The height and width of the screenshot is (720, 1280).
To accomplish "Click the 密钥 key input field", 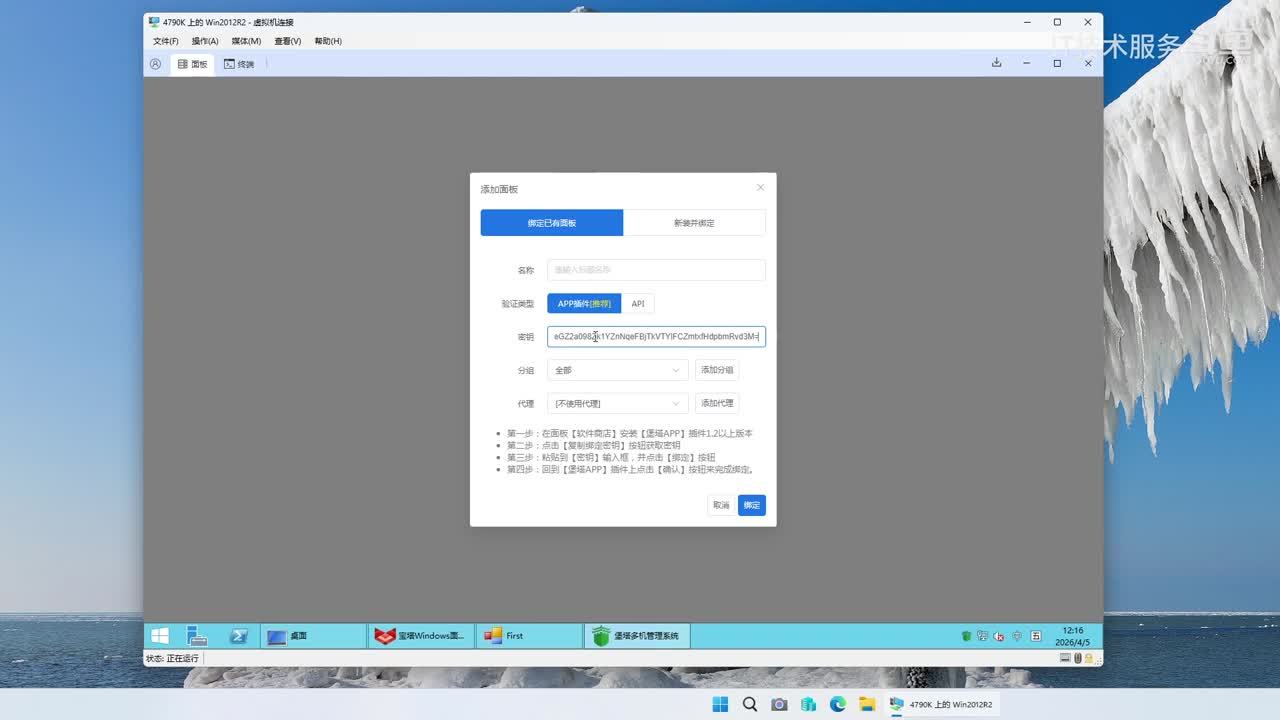I will coord(656,337).
